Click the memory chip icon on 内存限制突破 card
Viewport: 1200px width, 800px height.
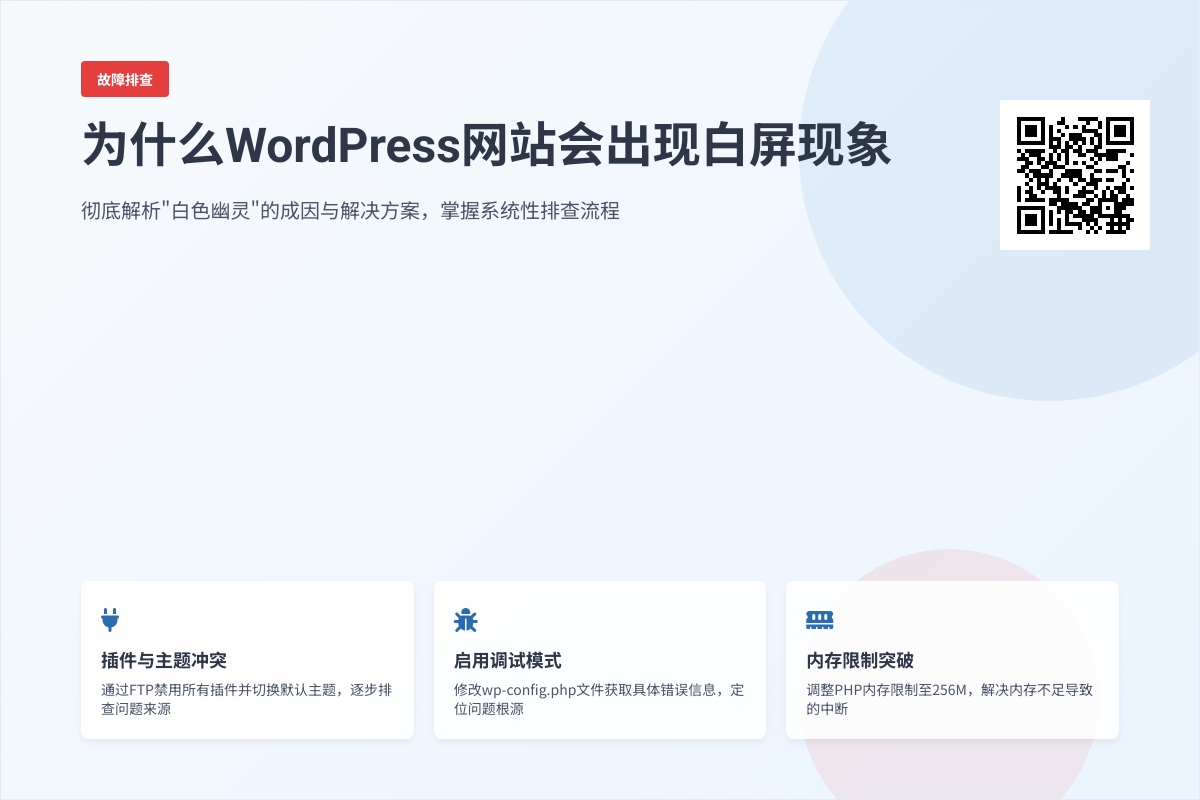[x=820, y=620]
